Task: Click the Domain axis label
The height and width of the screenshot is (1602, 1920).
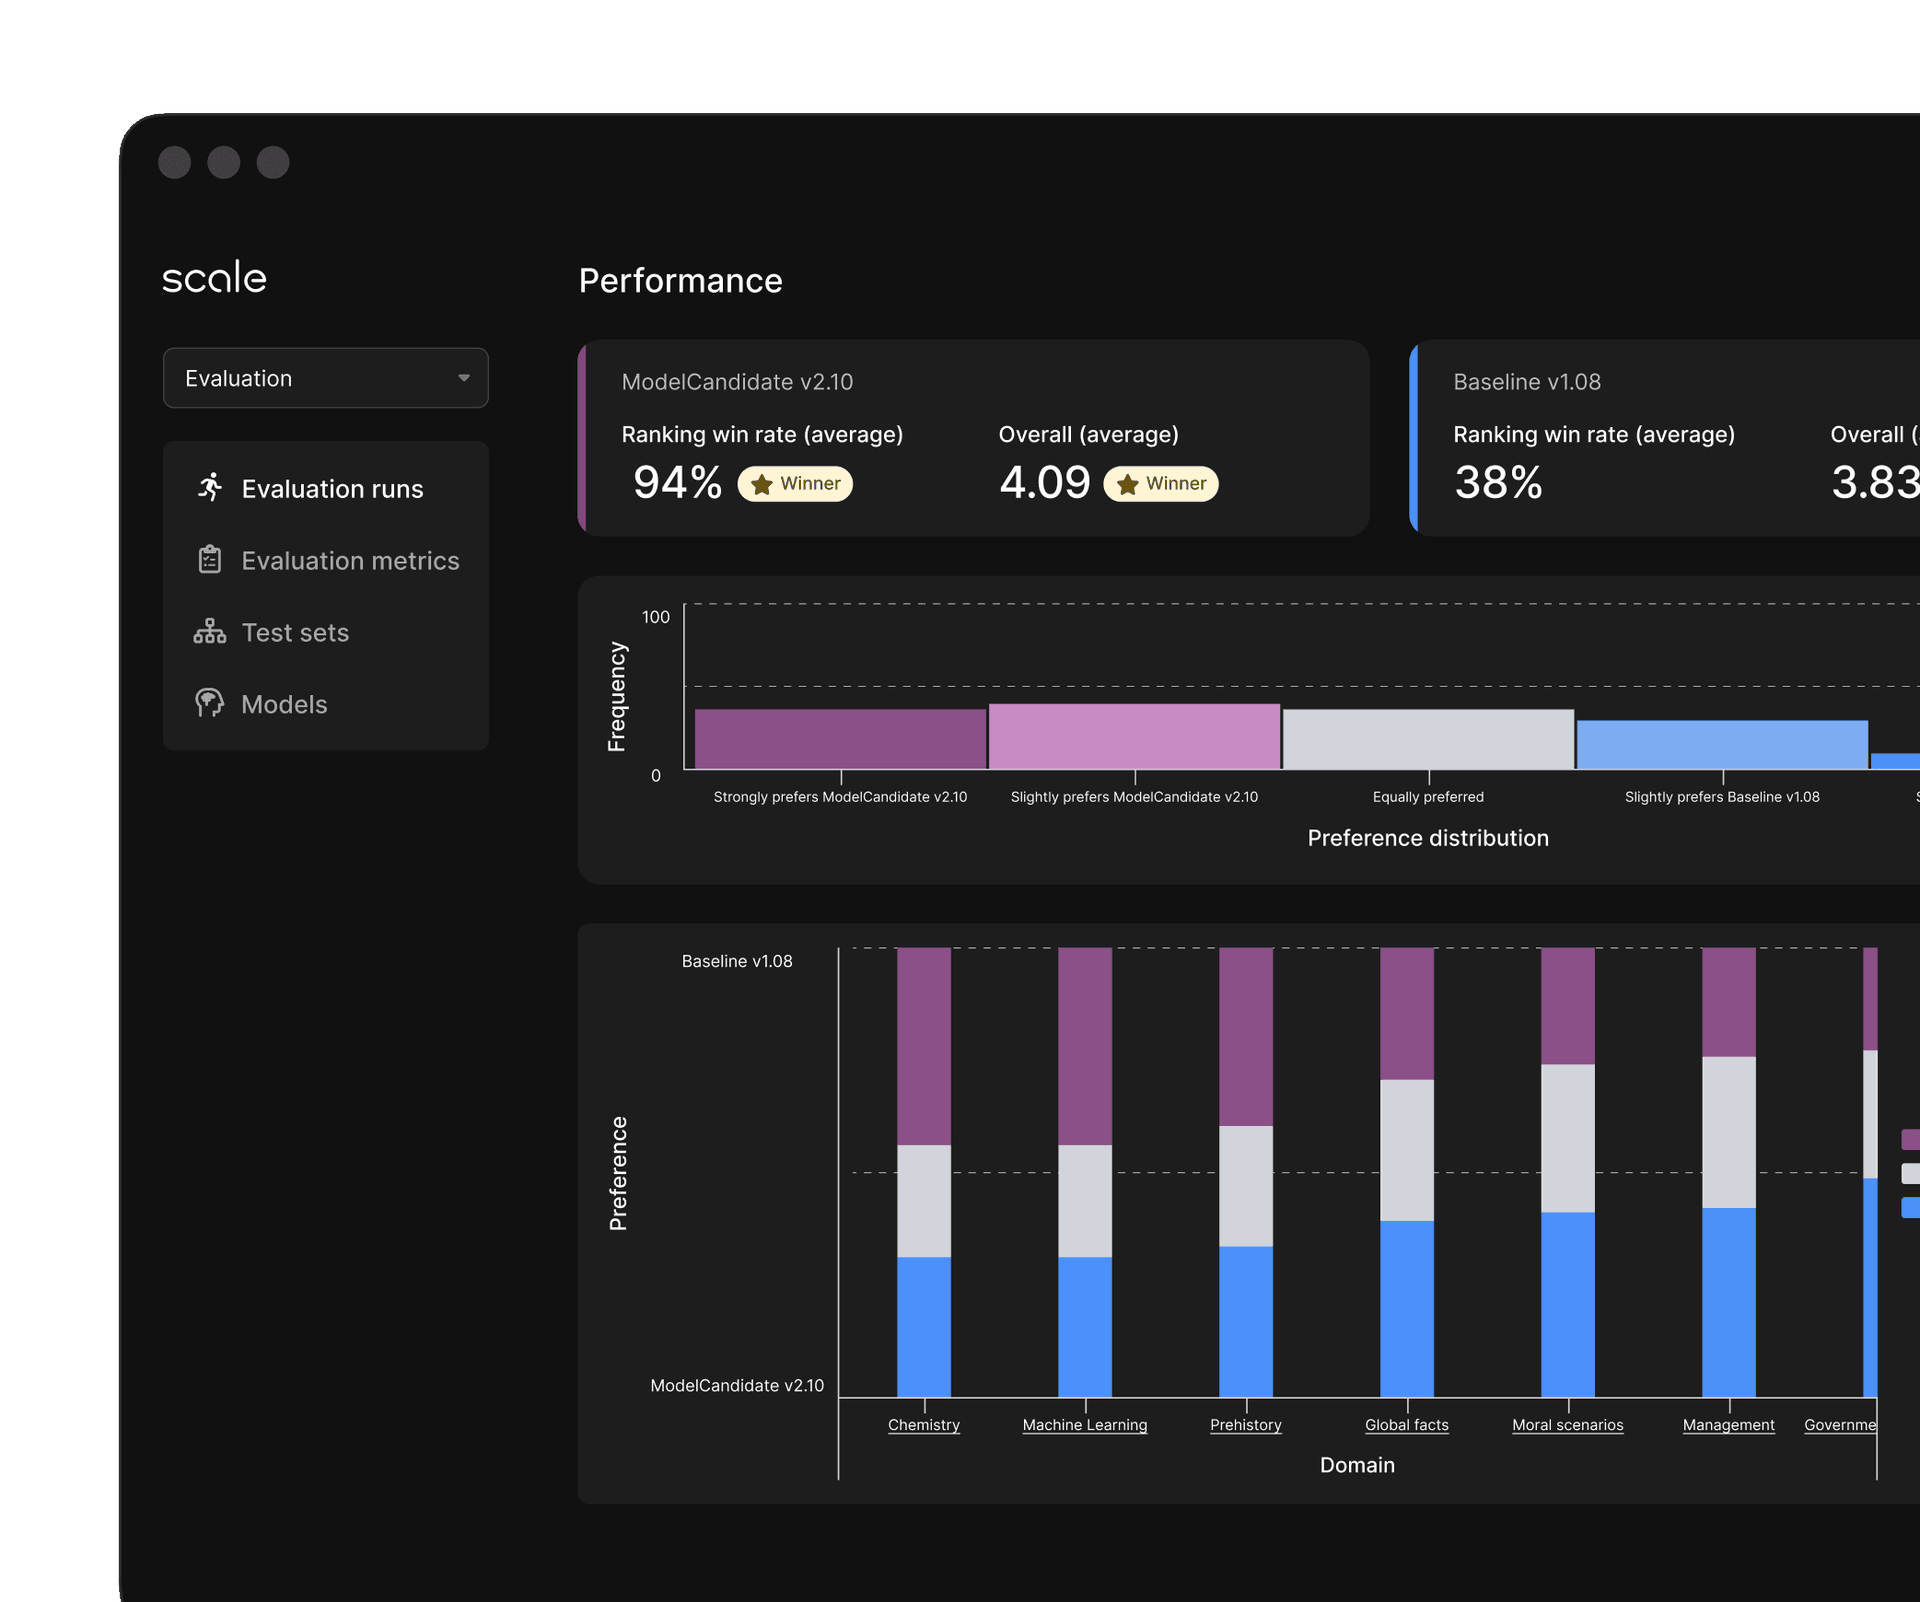Action: 1357,1465
